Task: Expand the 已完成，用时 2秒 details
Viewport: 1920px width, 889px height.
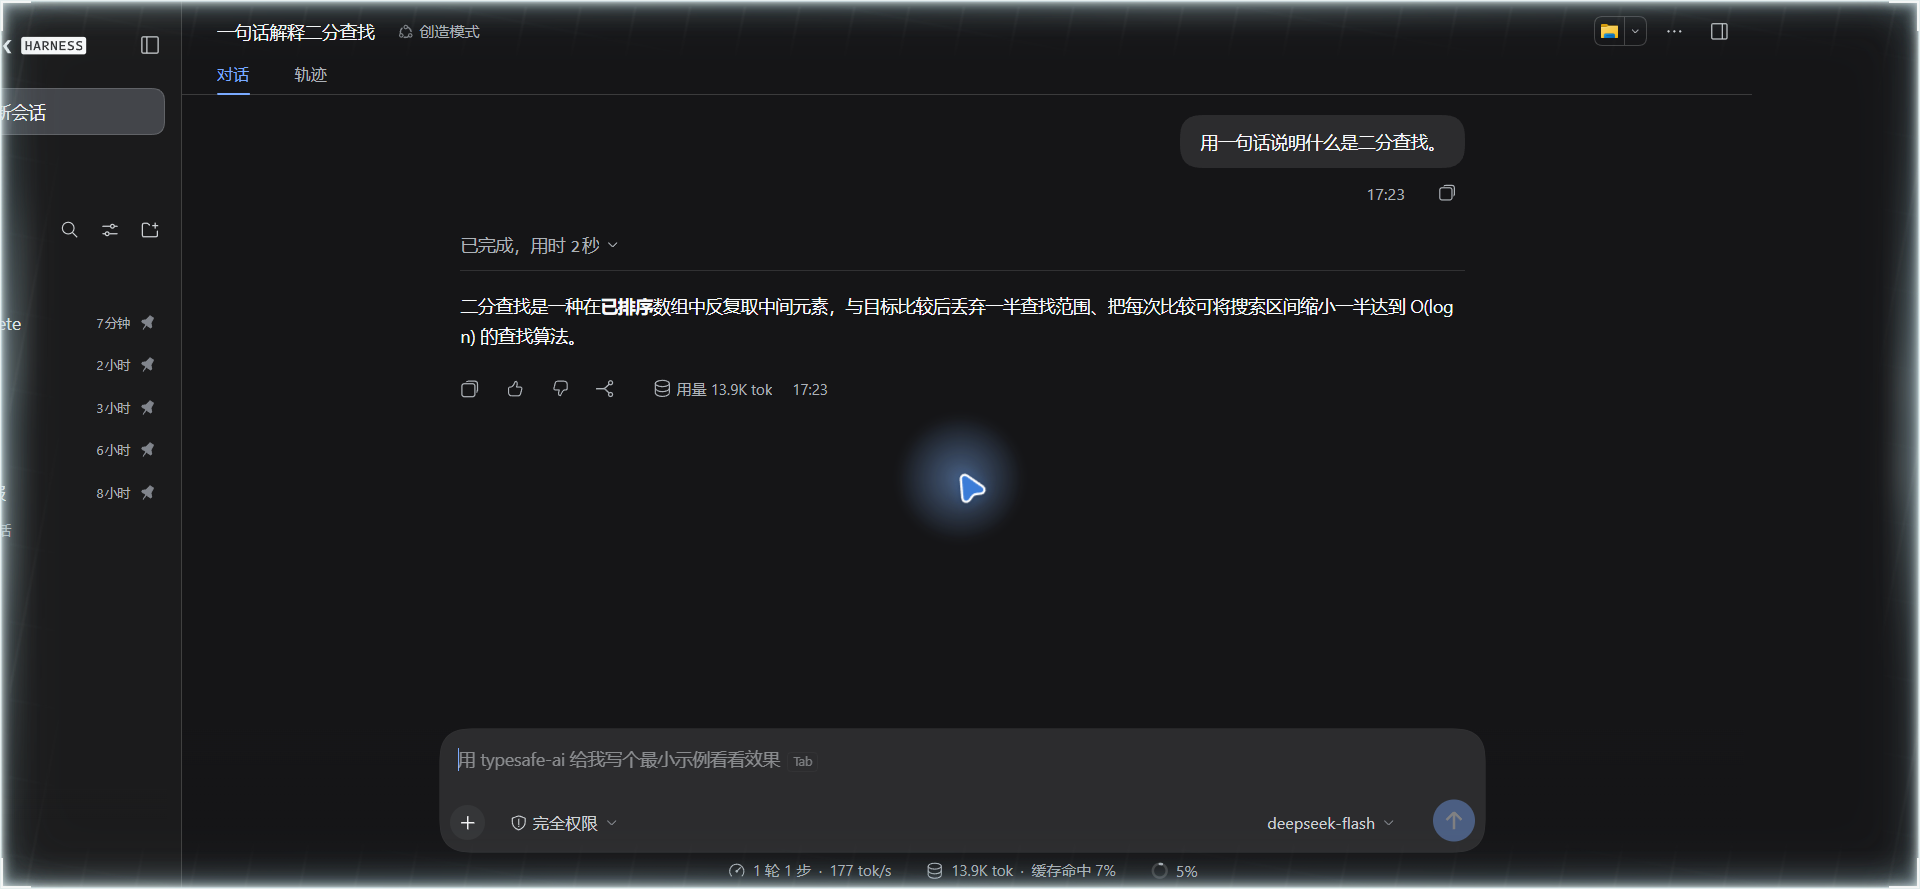Action: pos(539,246)
